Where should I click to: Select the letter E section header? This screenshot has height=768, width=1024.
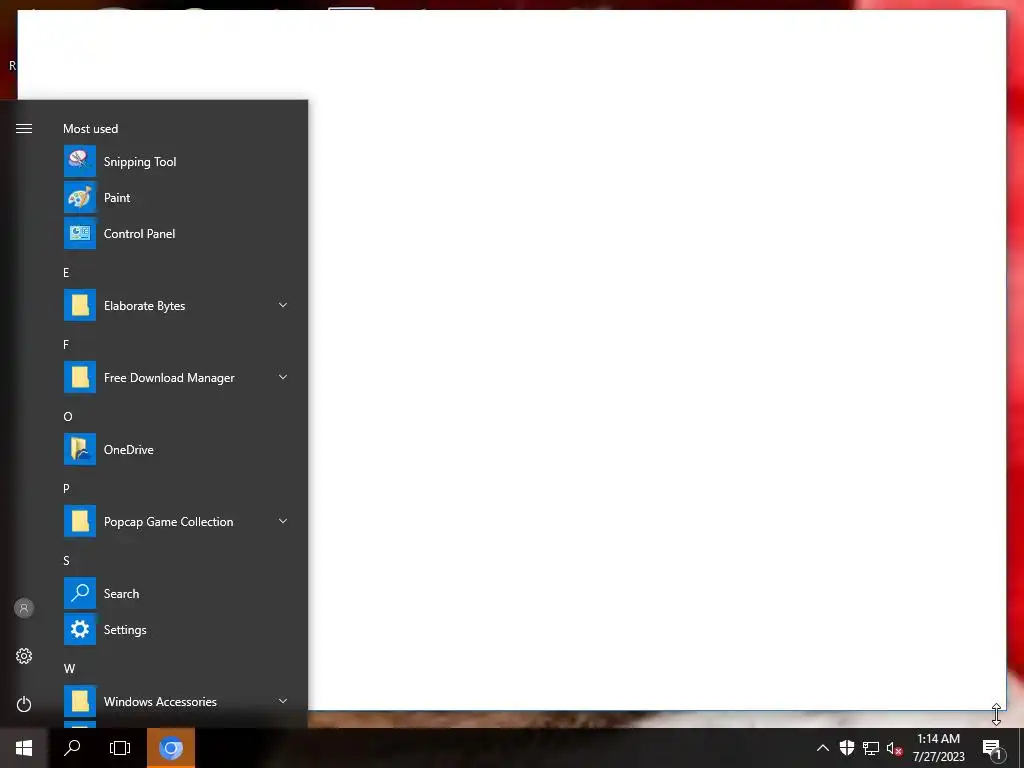(66, 273)
